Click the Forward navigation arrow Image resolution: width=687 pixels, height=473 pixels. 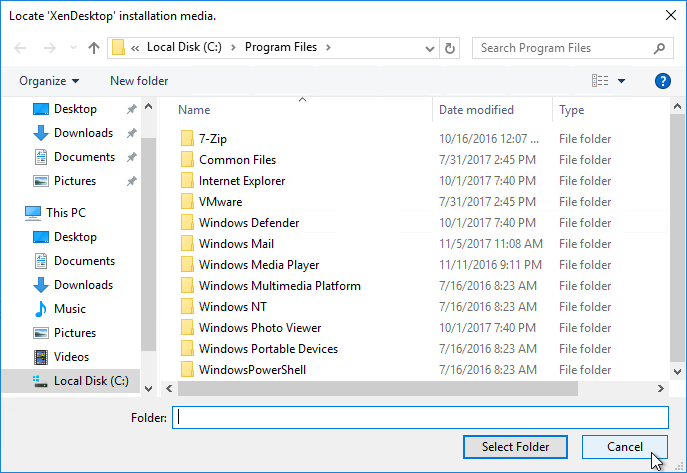[50, 48]
